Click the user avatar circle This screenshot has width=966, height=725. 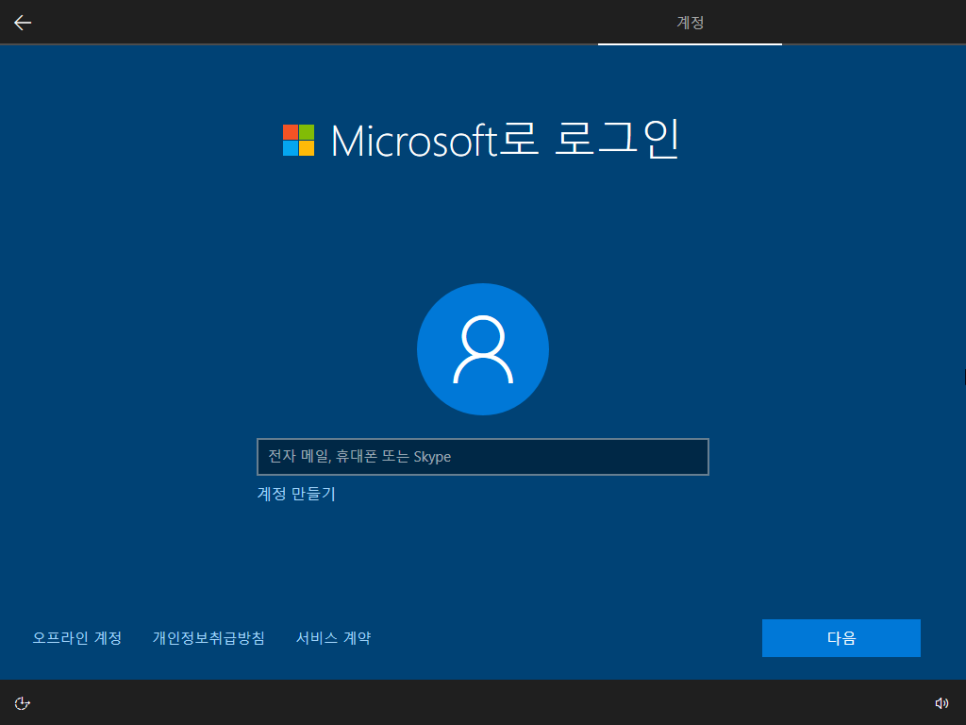point(483,349)
